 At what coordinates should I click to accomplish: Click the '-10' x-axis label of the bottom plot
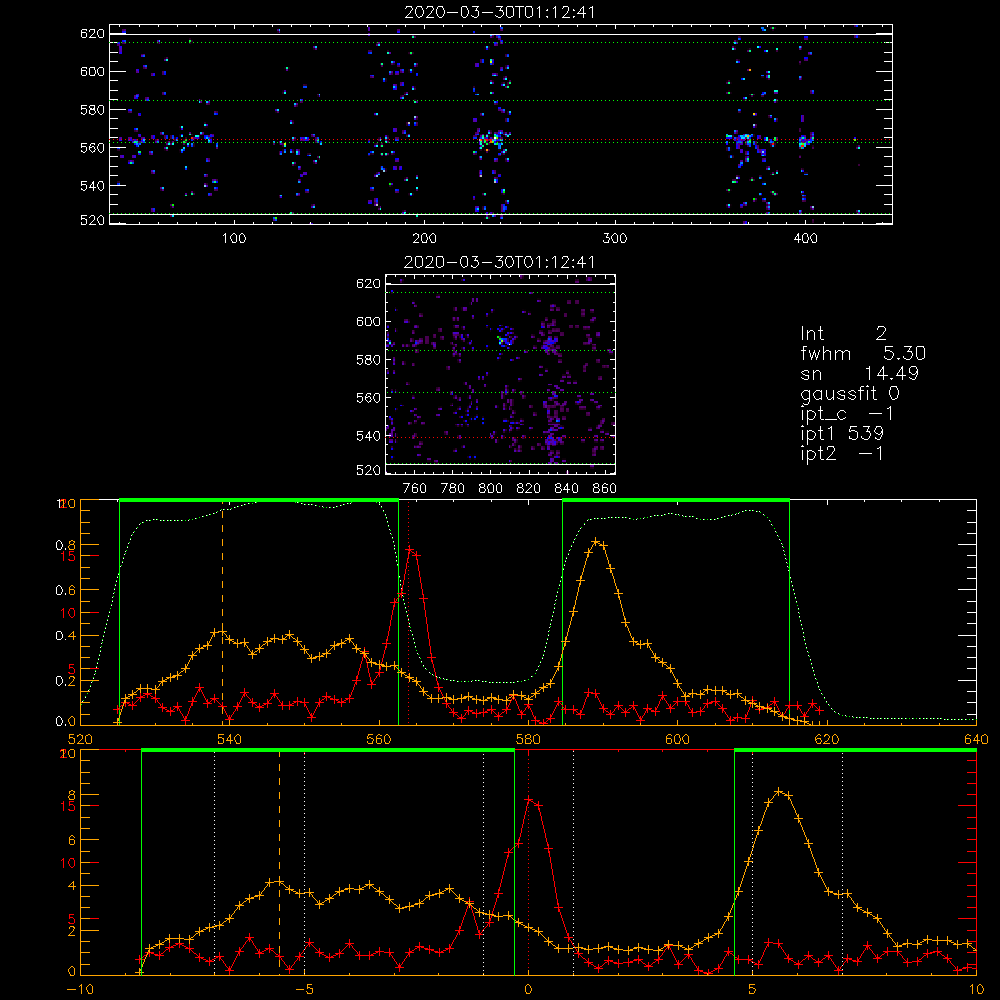pyautogui.click(x=80, y=989)
